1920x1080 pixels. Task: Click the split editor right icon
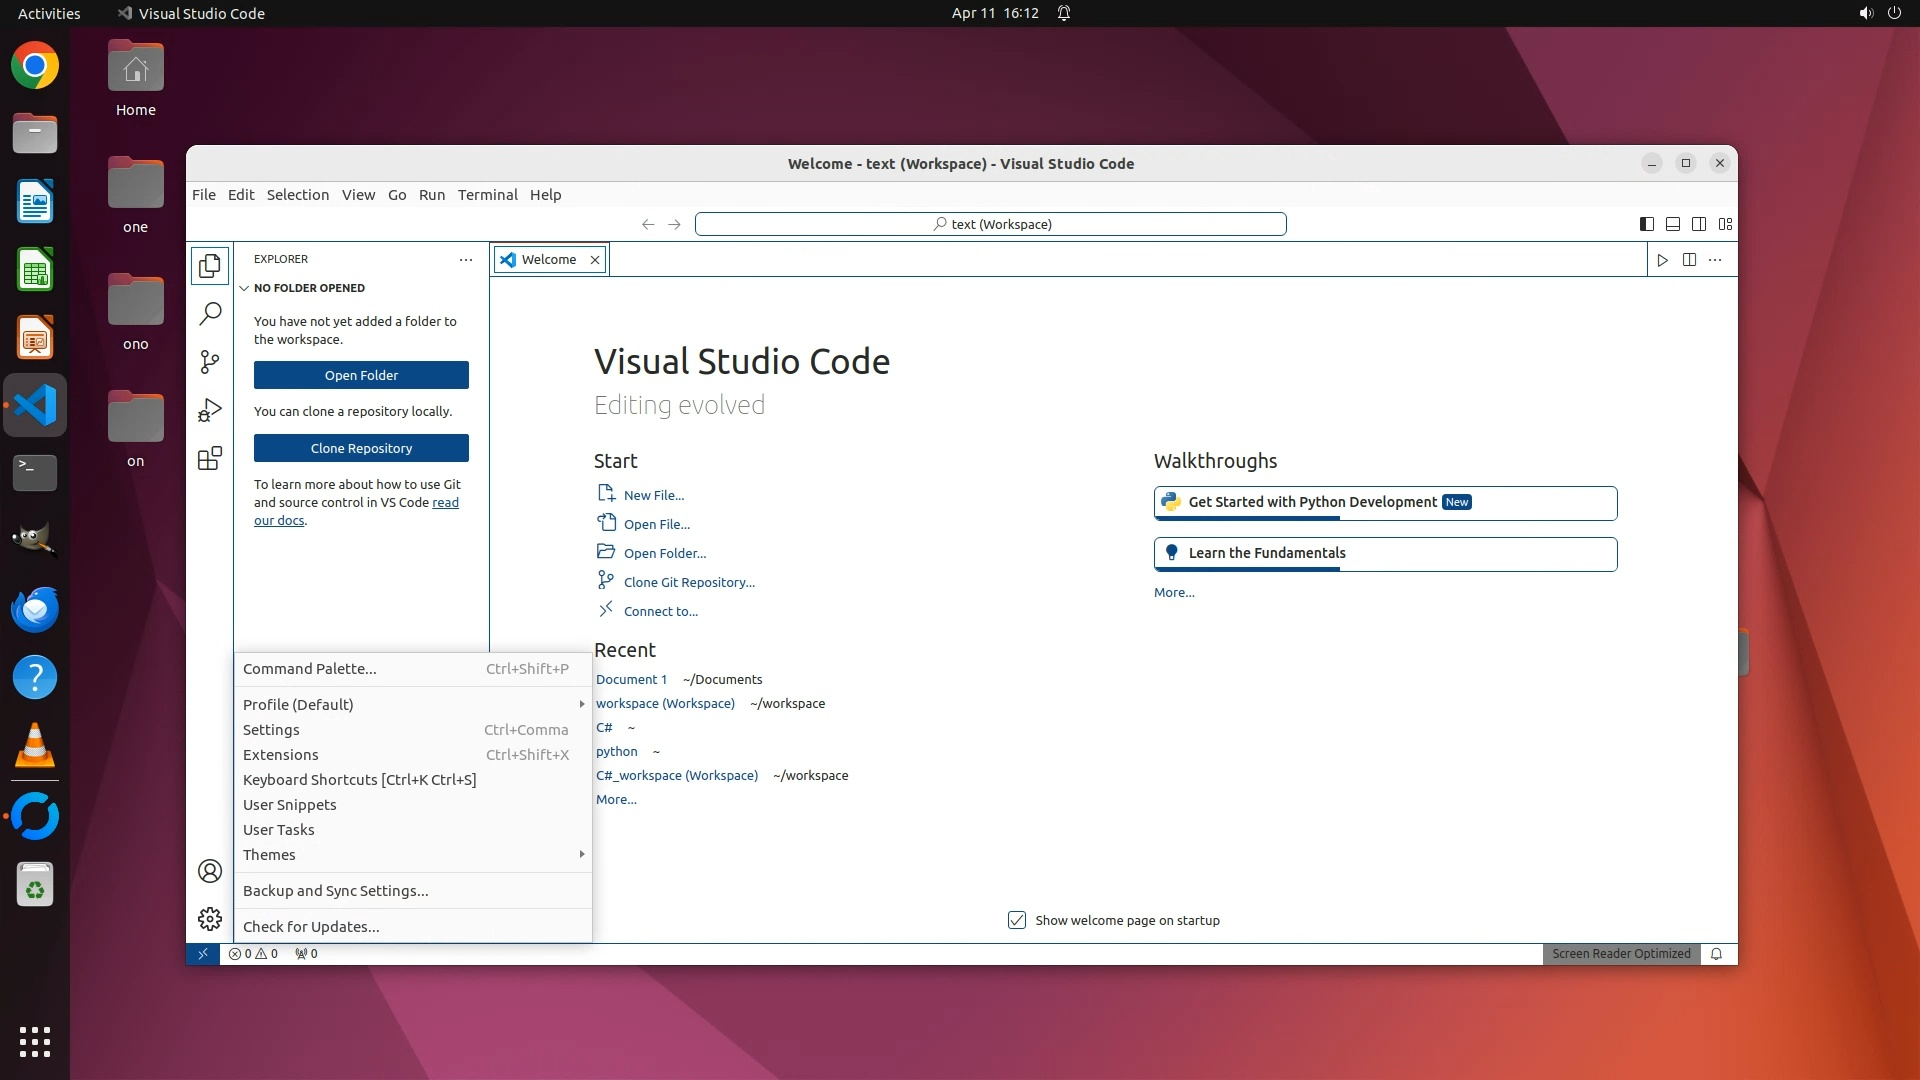(x=1689, y=260)
